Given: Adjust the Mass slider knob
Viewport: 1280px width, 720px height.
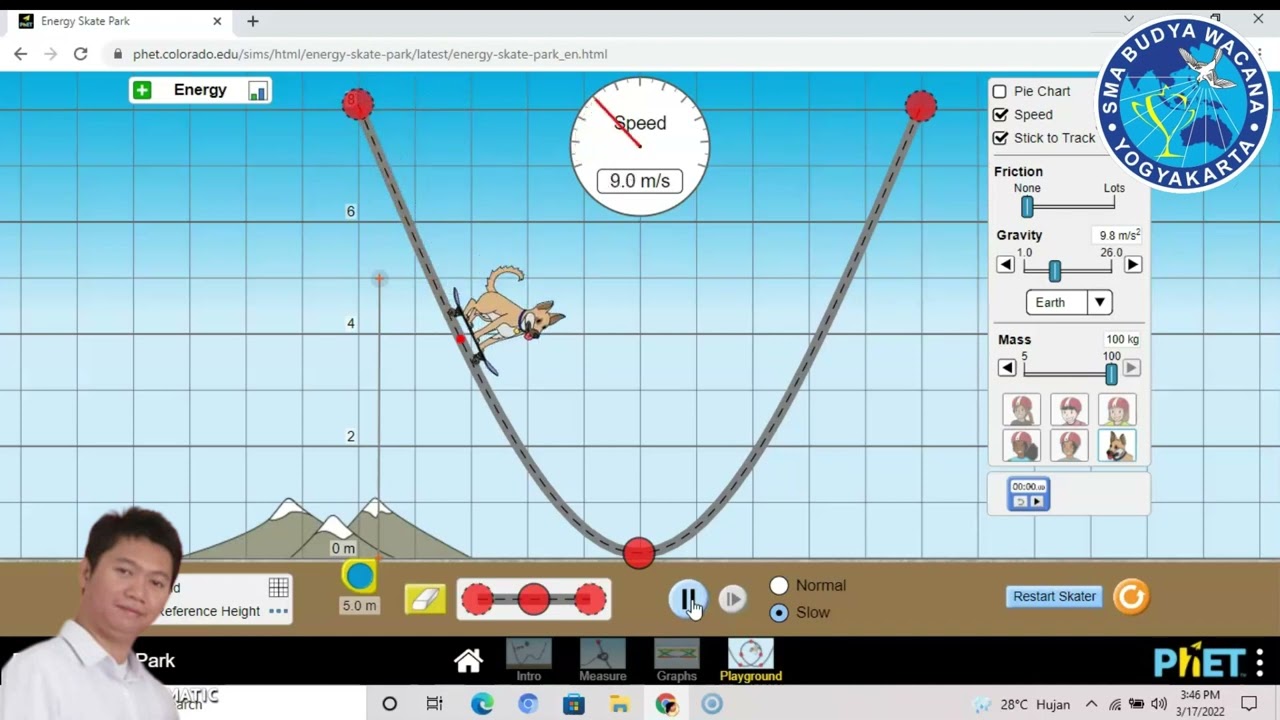Looking at the screenshot, I should point(1111,373).
